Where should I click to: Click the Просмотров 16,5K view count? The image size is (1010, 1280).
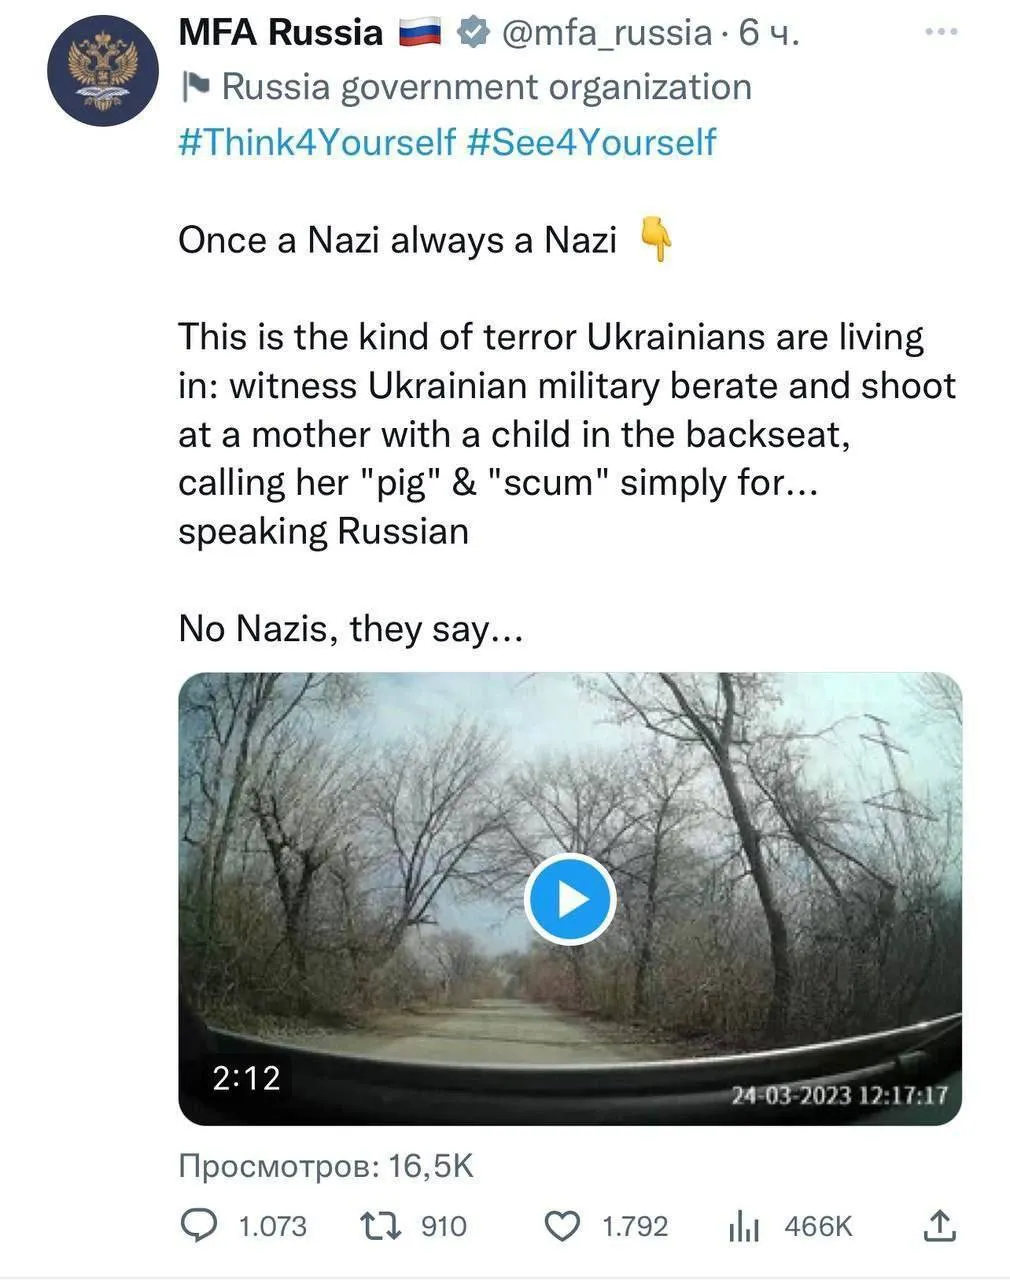[x=325, y=1165]
